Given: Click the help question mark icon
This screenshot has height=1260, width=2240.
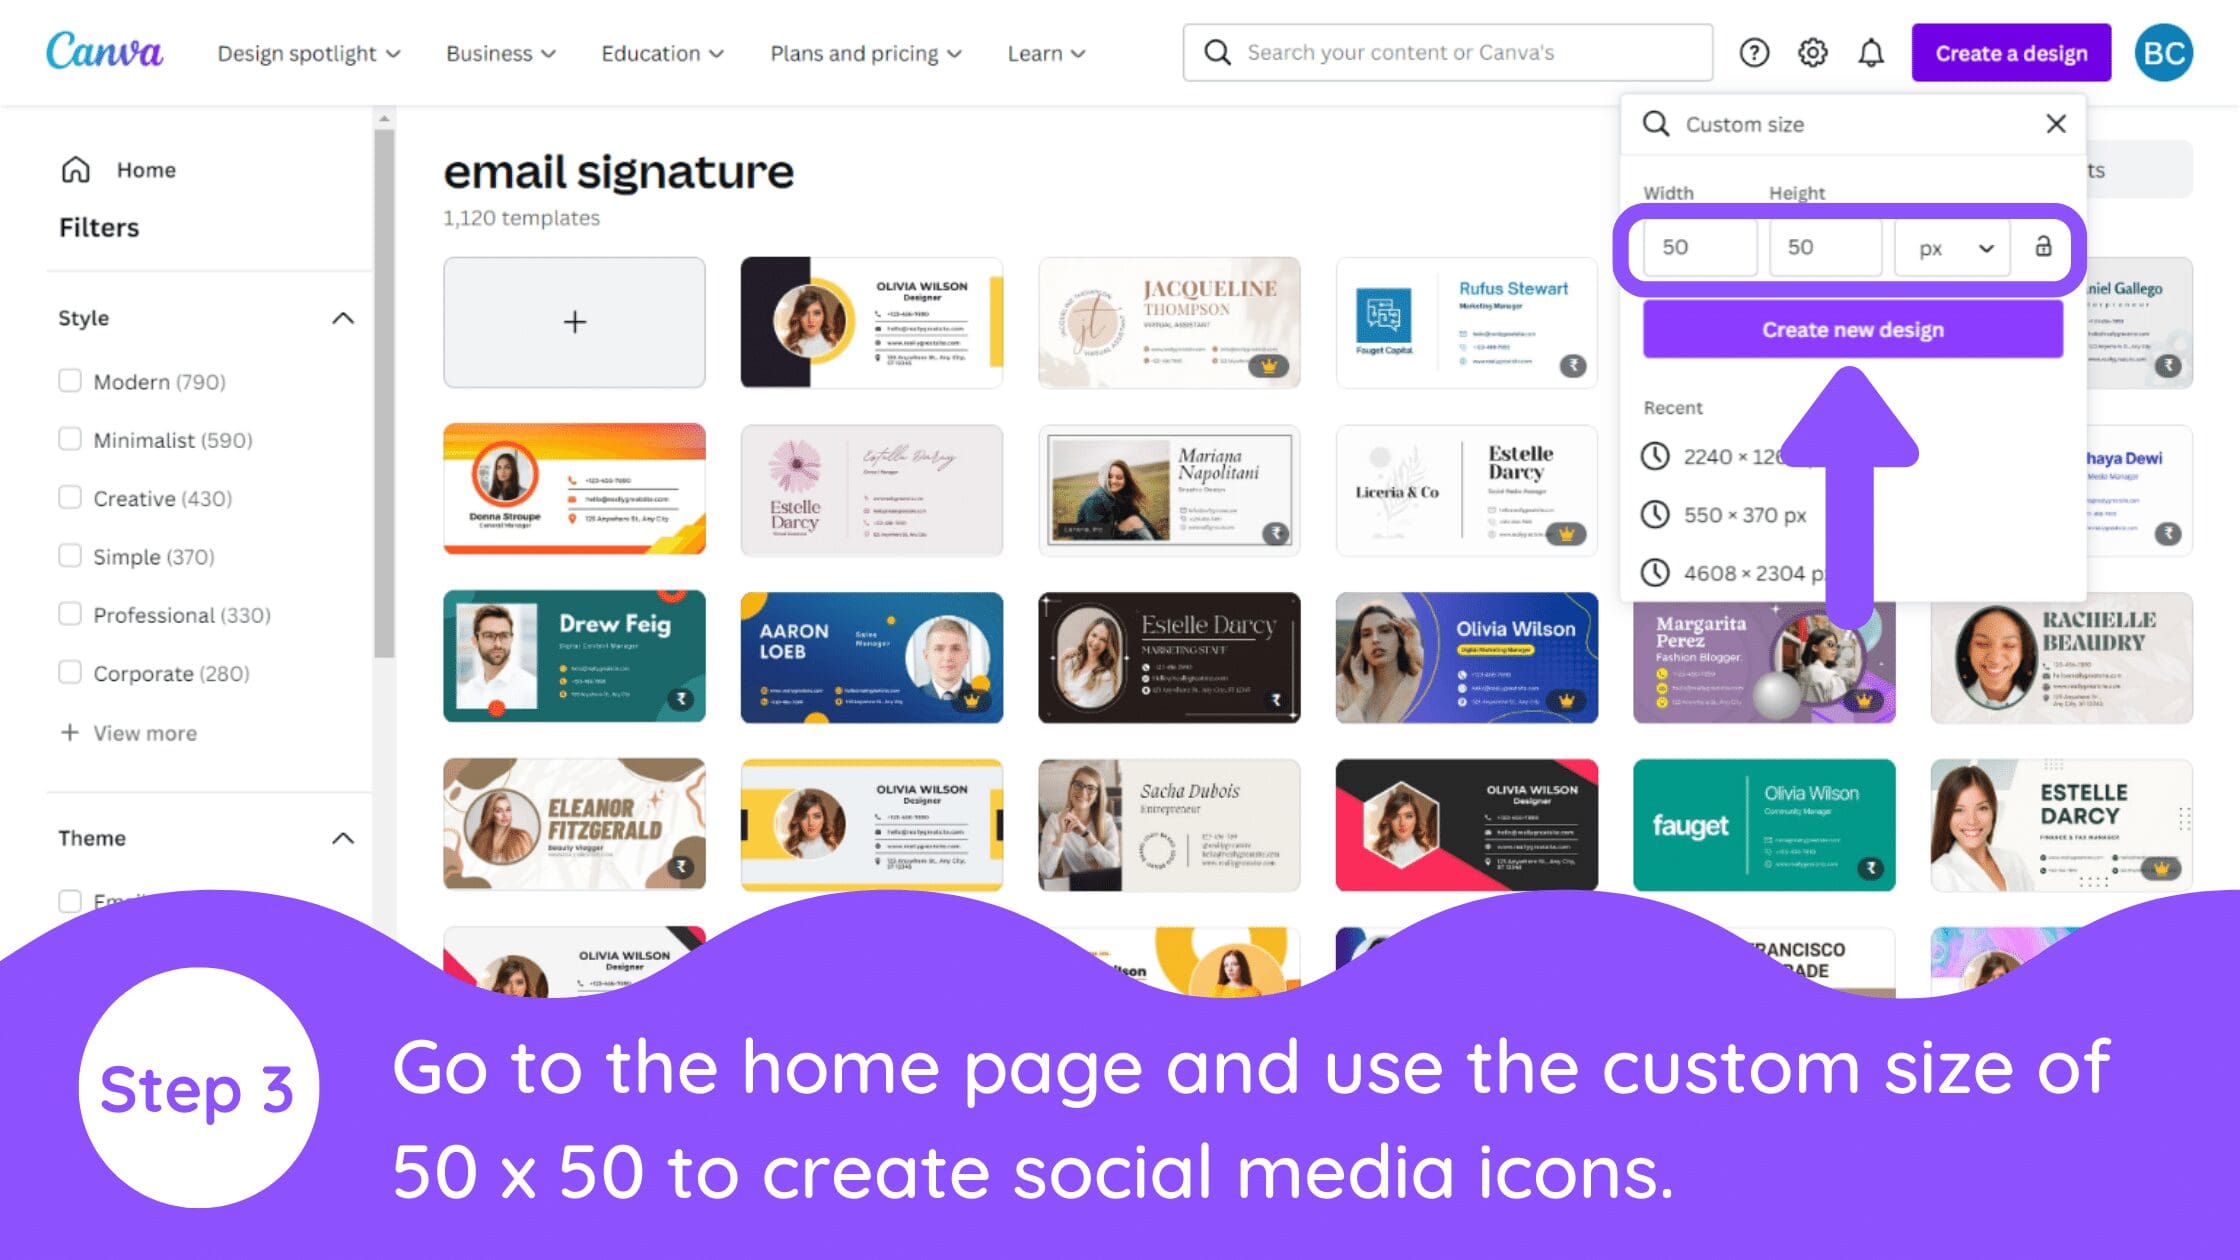Looking at the screenshot, I should point(1754,52).
